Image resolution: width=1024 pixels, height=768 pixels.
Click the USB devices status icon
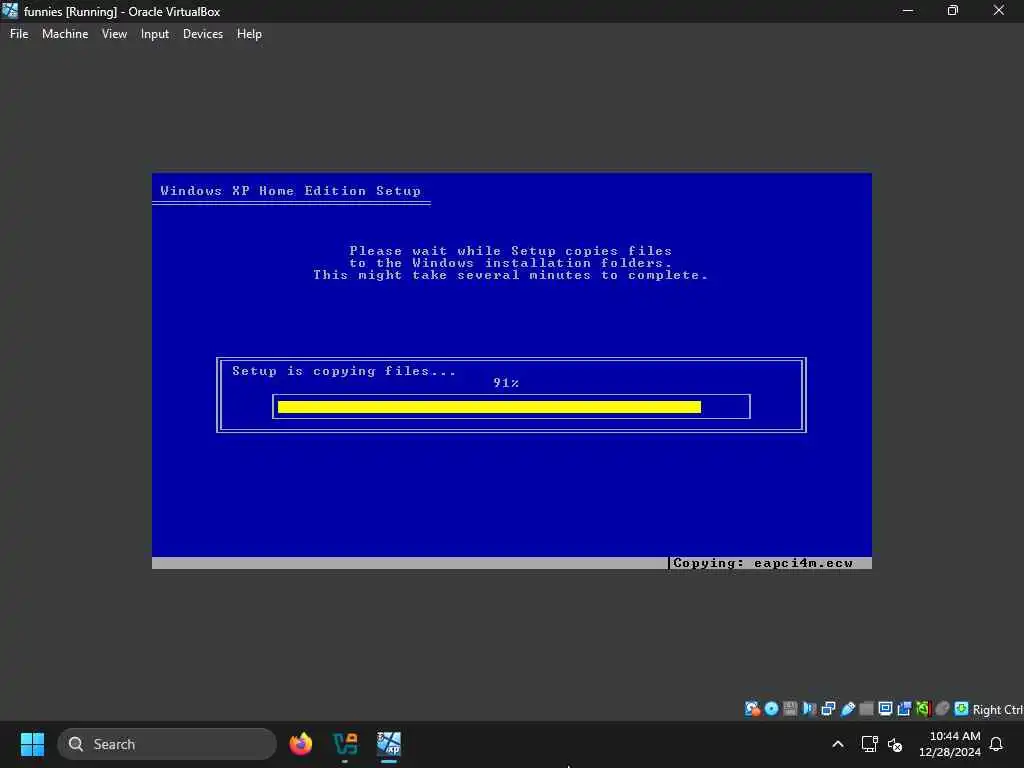(848, 709)
